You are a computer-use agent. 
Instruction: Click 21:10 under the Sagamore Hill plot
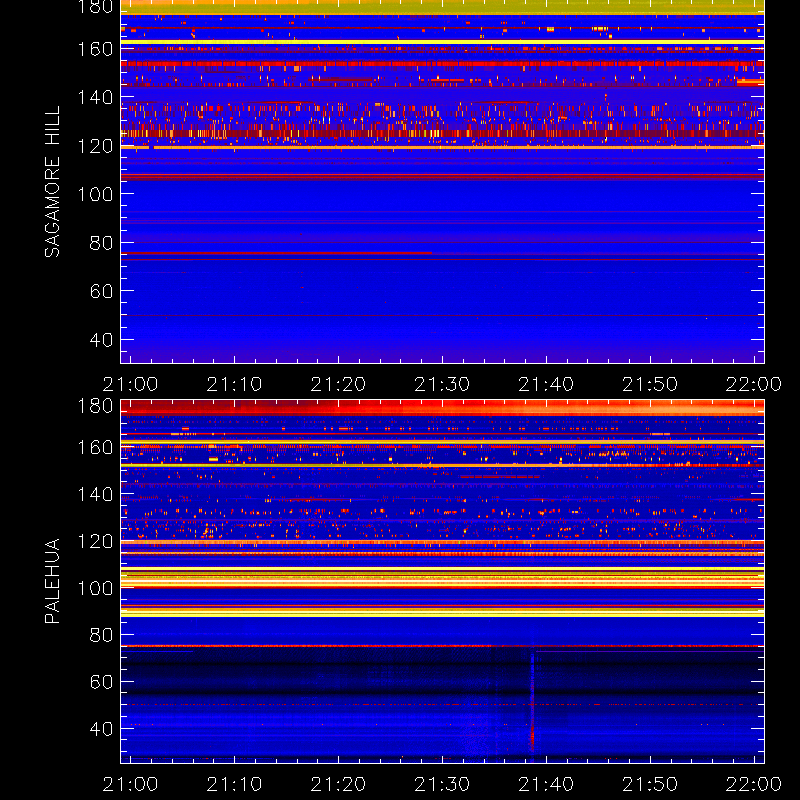tap(234, 384)
